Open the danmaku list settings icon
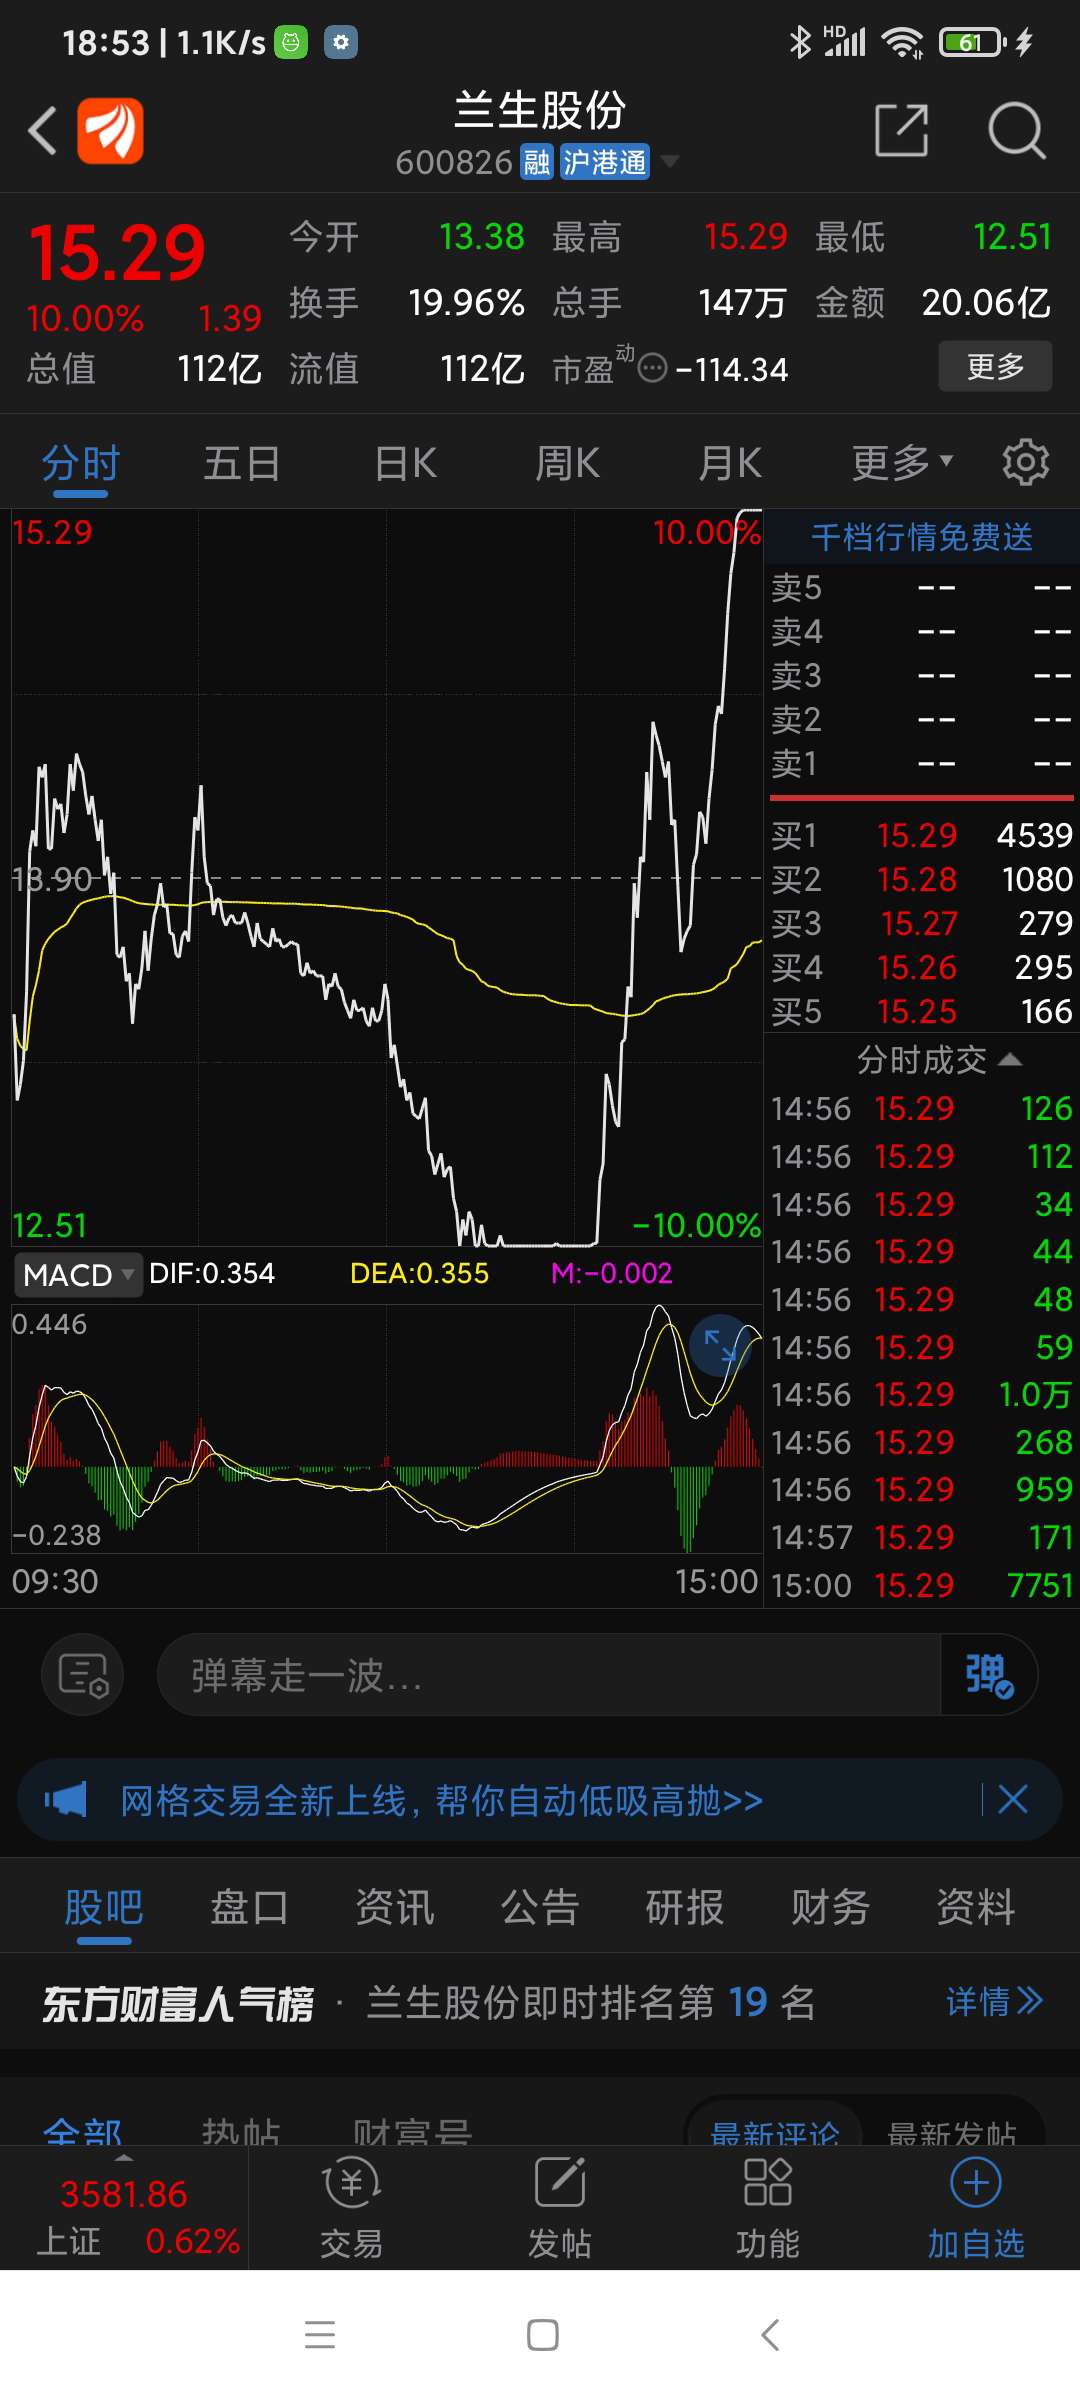Screen dimensions: 1080x2400 [x=83, y=1675]
